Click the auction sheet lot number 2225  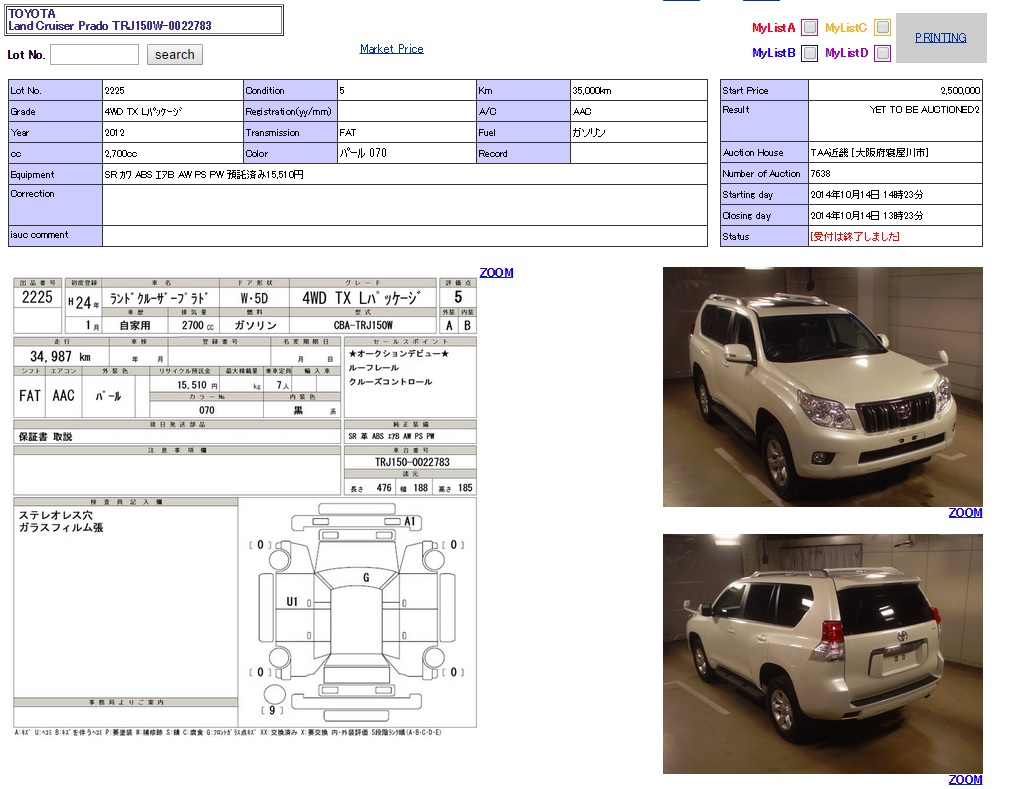click(37, 298)
